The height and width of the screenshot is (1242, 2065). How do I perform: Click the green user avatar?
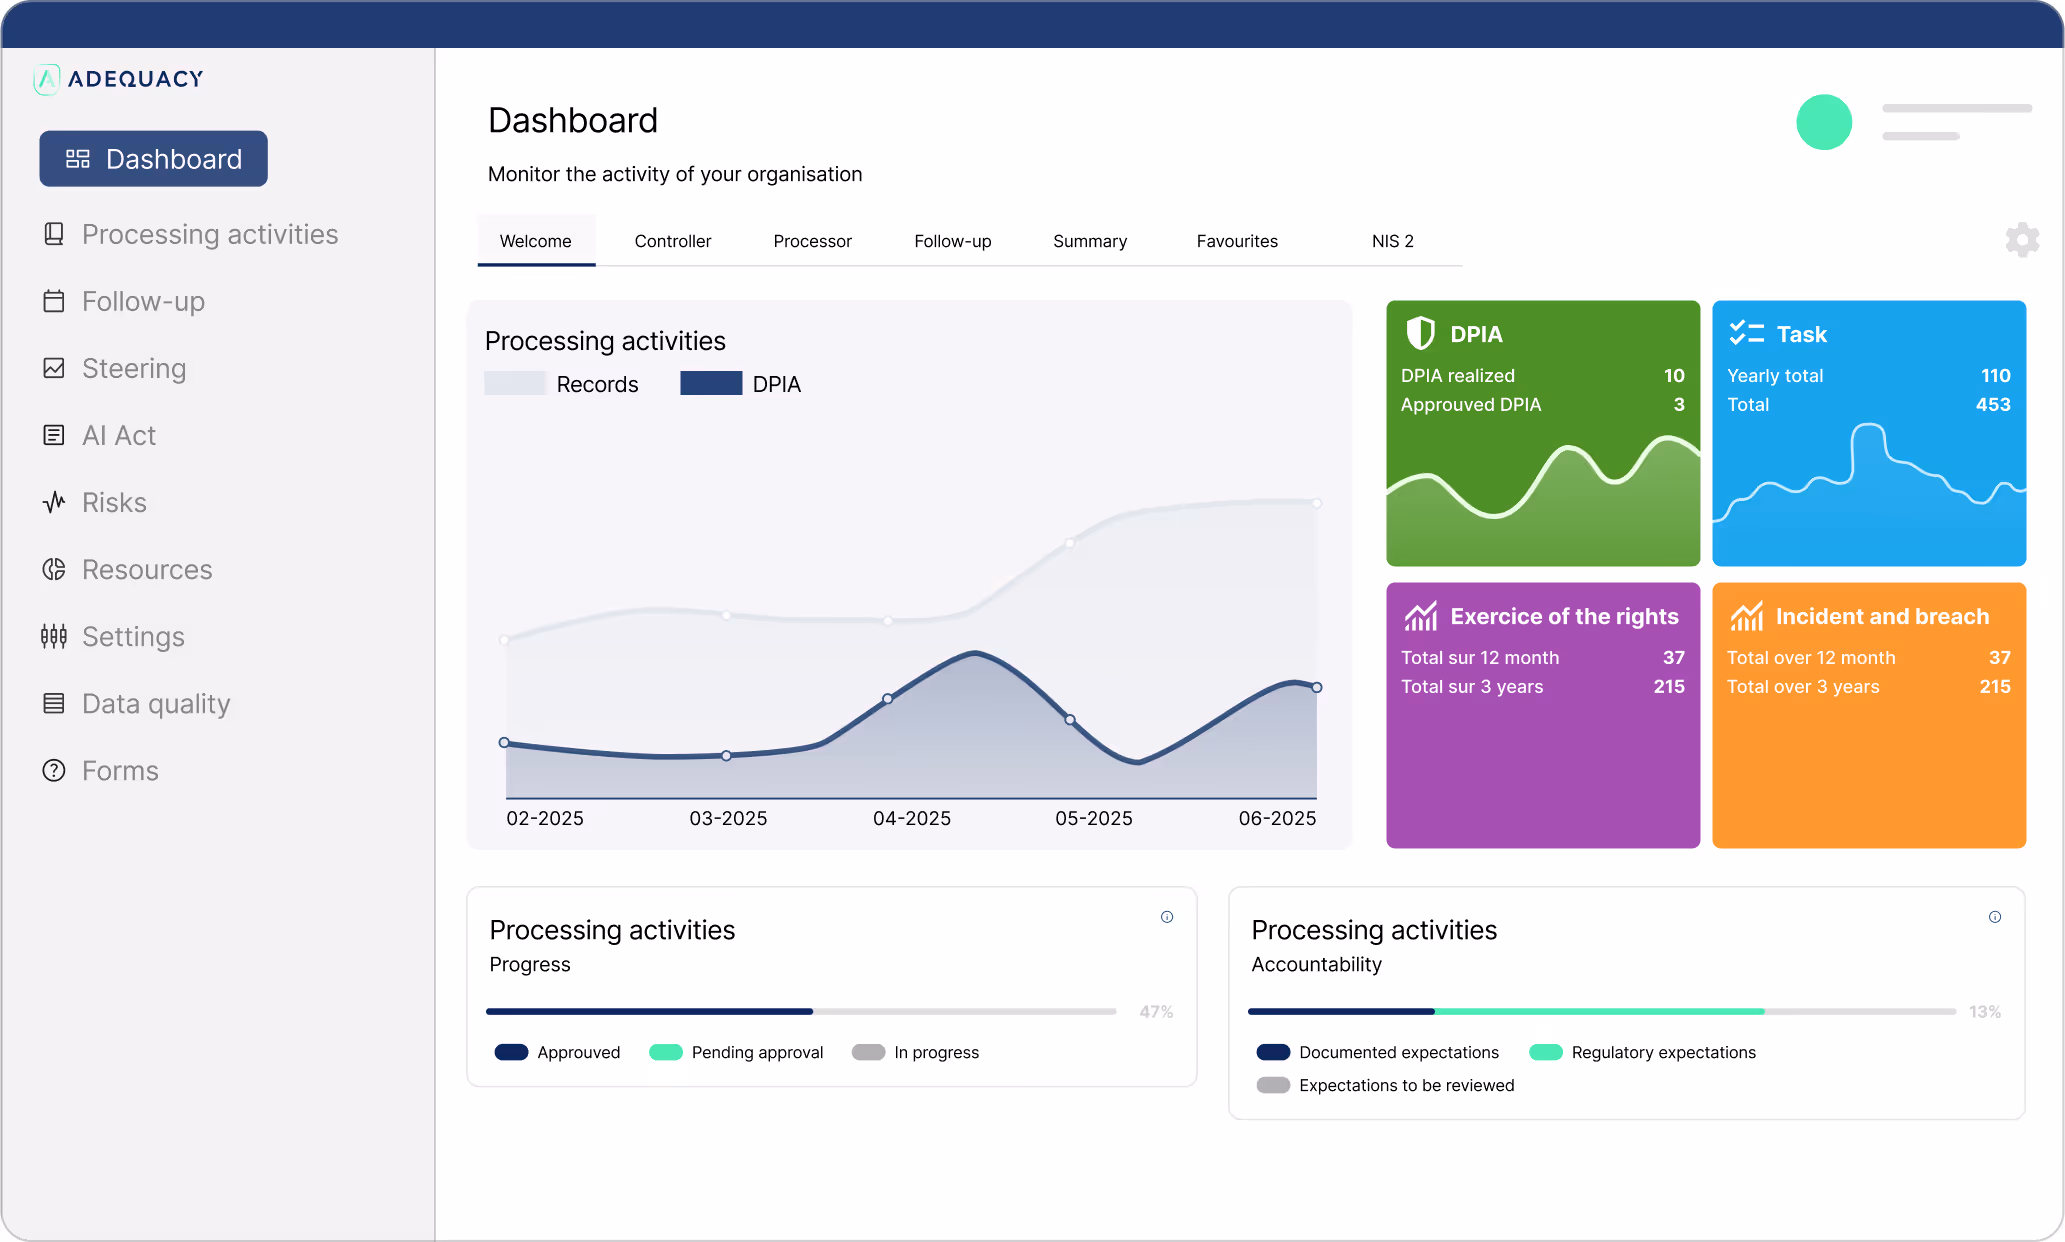1823,122
